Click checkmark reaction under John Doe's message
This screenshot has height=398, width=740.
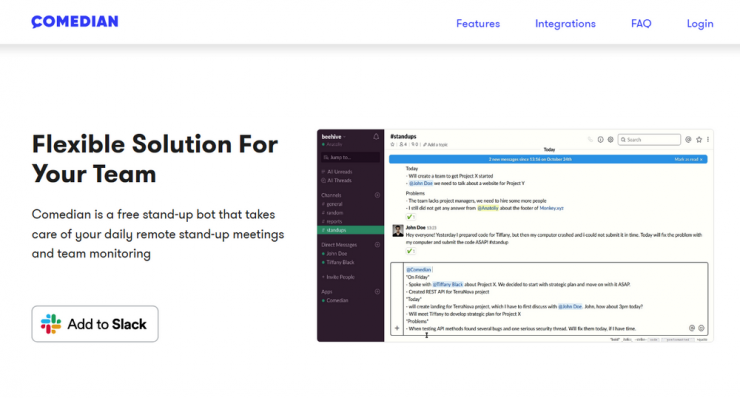tap(410, 251)
